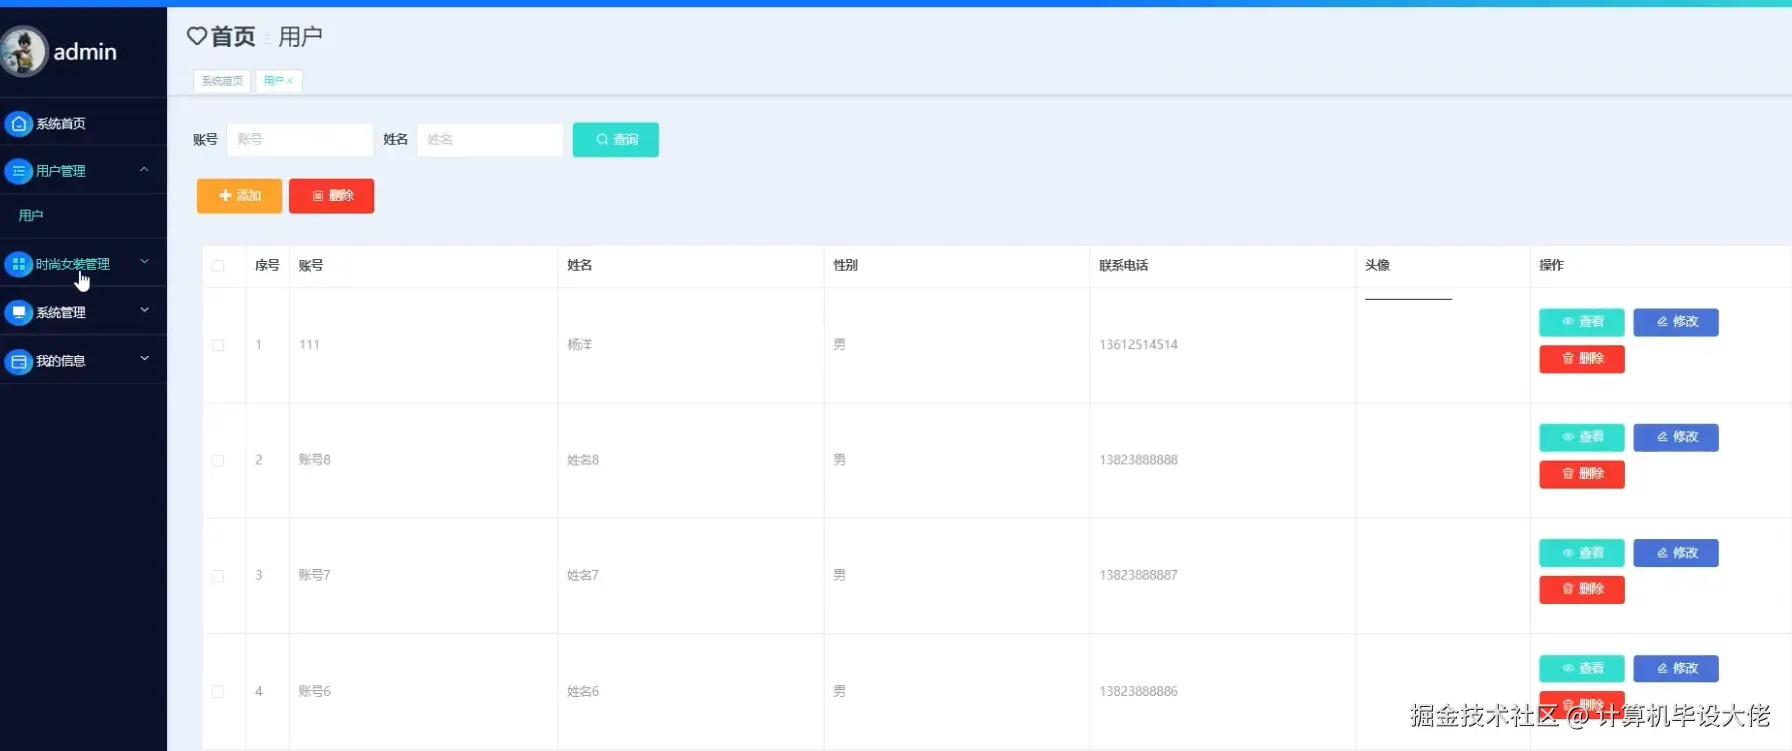The width and height of the screenshot is (1792, 751).
Task: Click 查看 for user 杨洋
Action: 1582,322
